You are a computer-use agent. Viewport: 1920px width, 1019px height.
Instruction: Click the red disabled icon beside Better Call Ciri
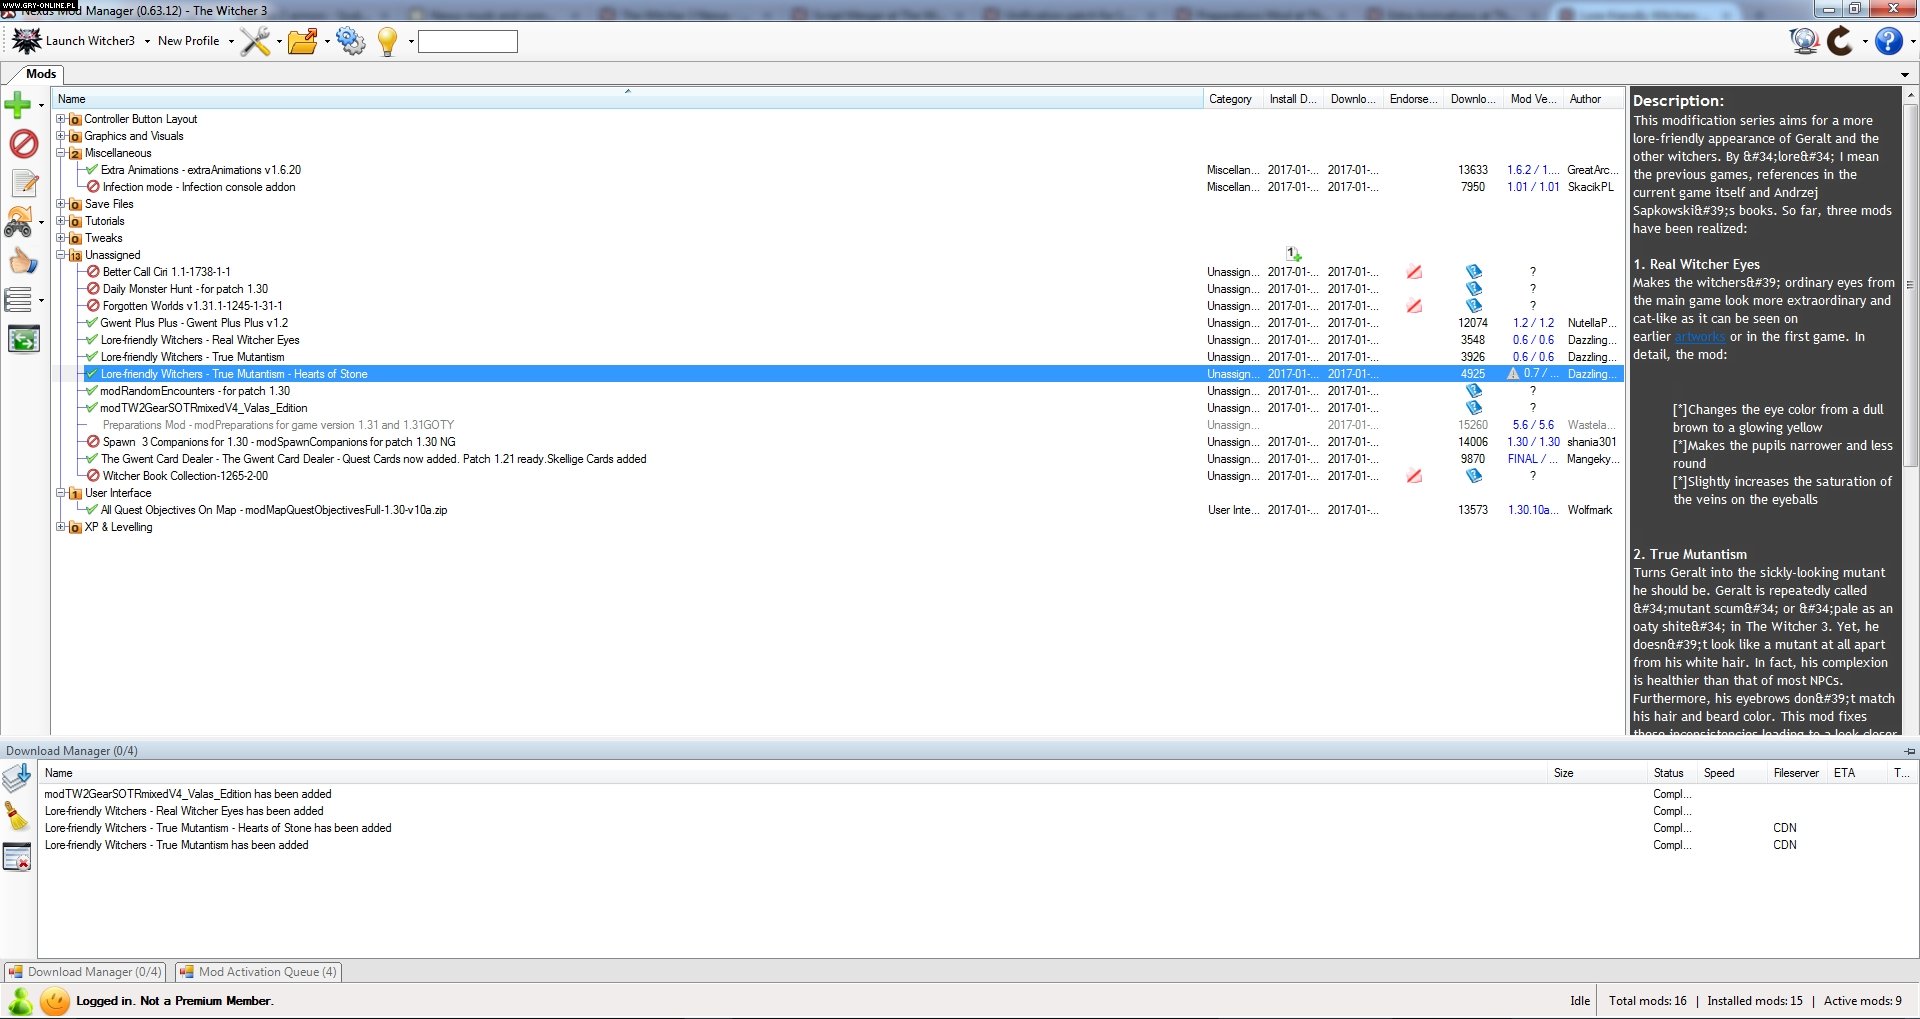click(x=93, y=272)
